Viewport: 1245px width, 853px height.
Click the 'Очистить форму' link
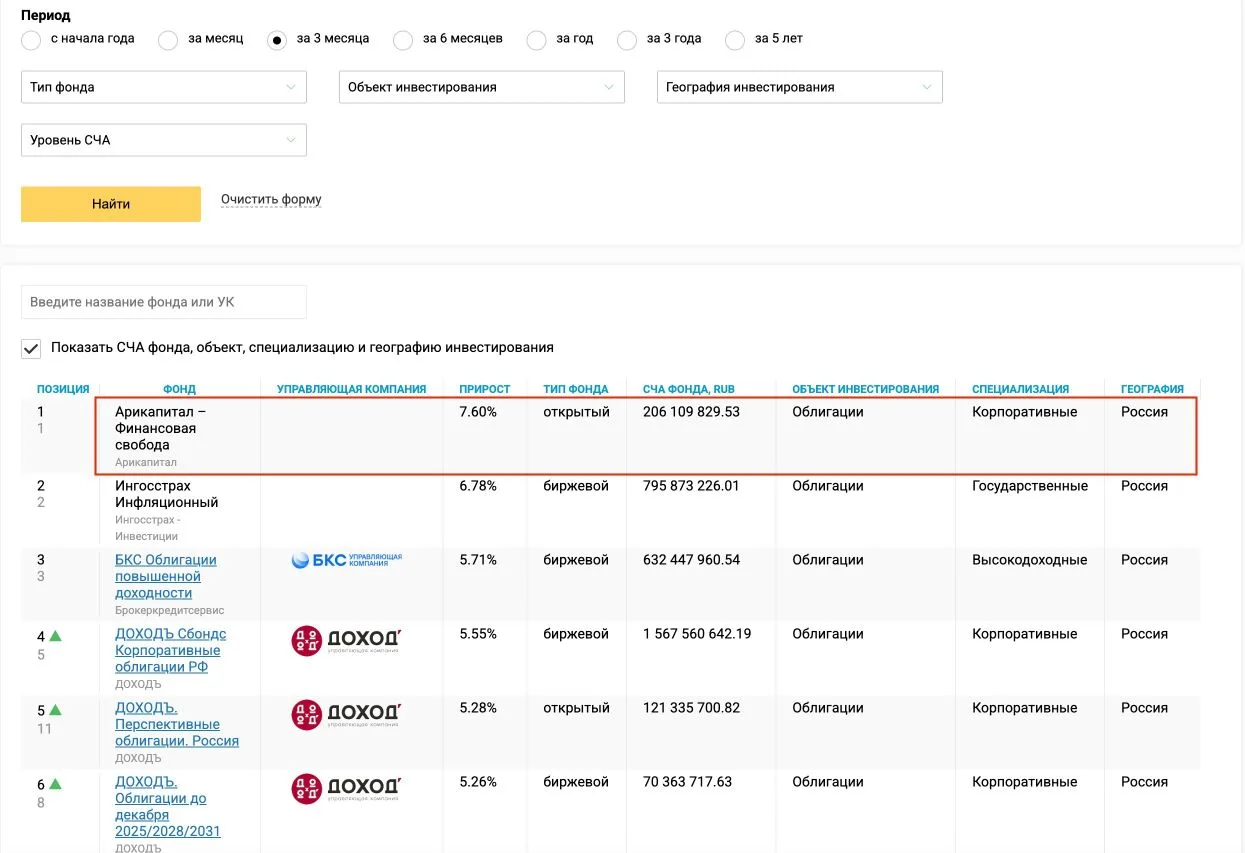tap(271, 199)
